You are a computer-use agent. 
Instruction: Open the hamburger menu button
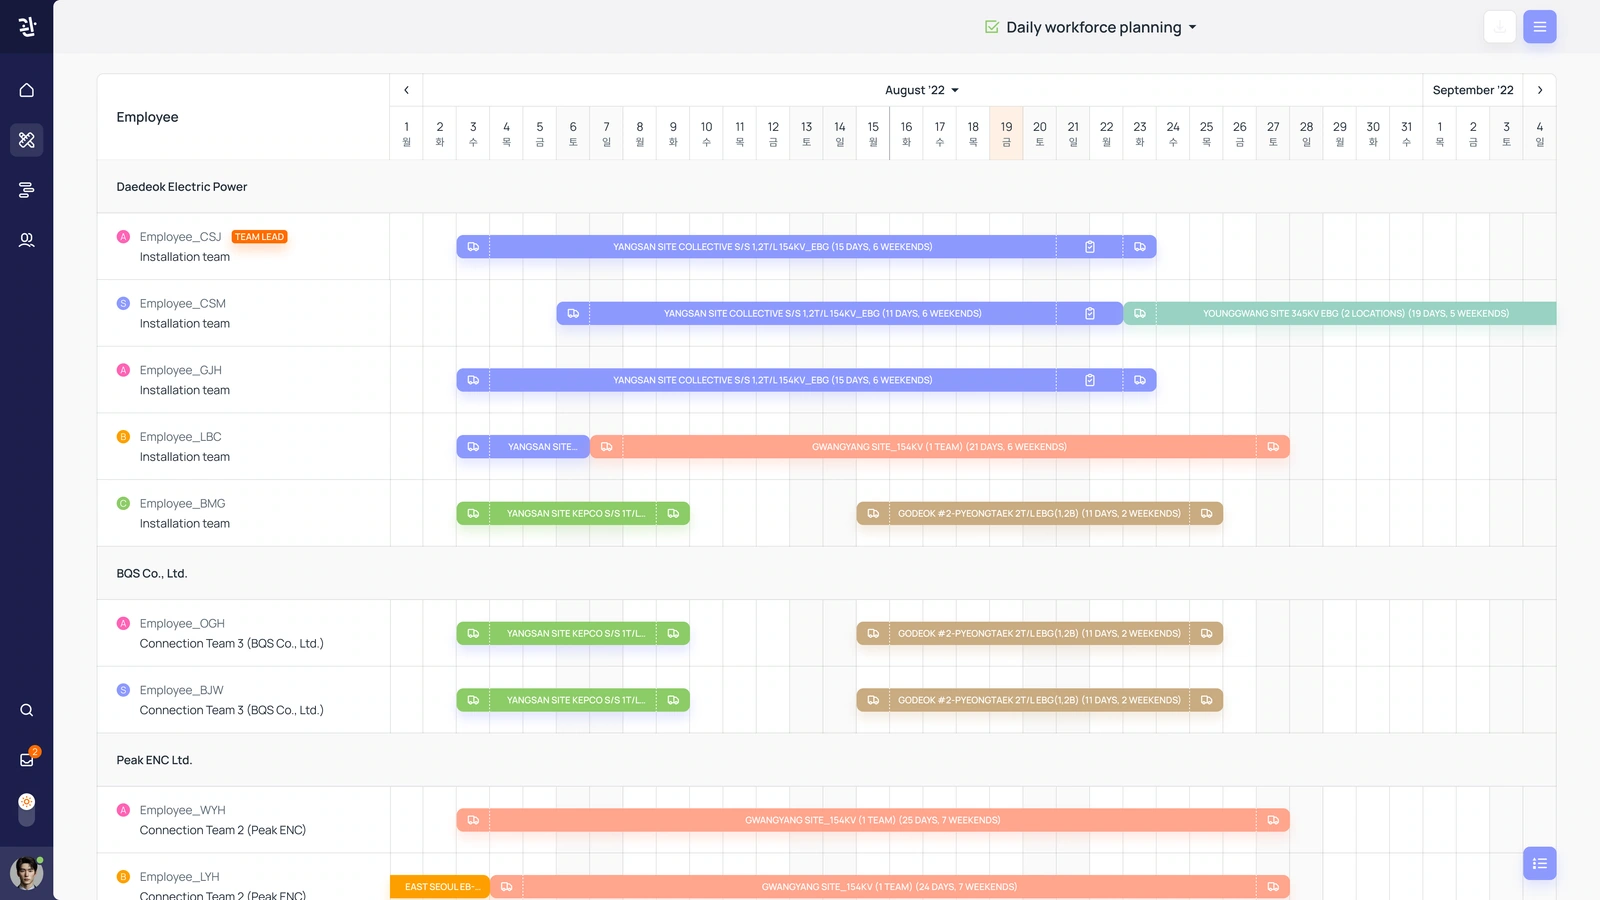coord(1540,27)
